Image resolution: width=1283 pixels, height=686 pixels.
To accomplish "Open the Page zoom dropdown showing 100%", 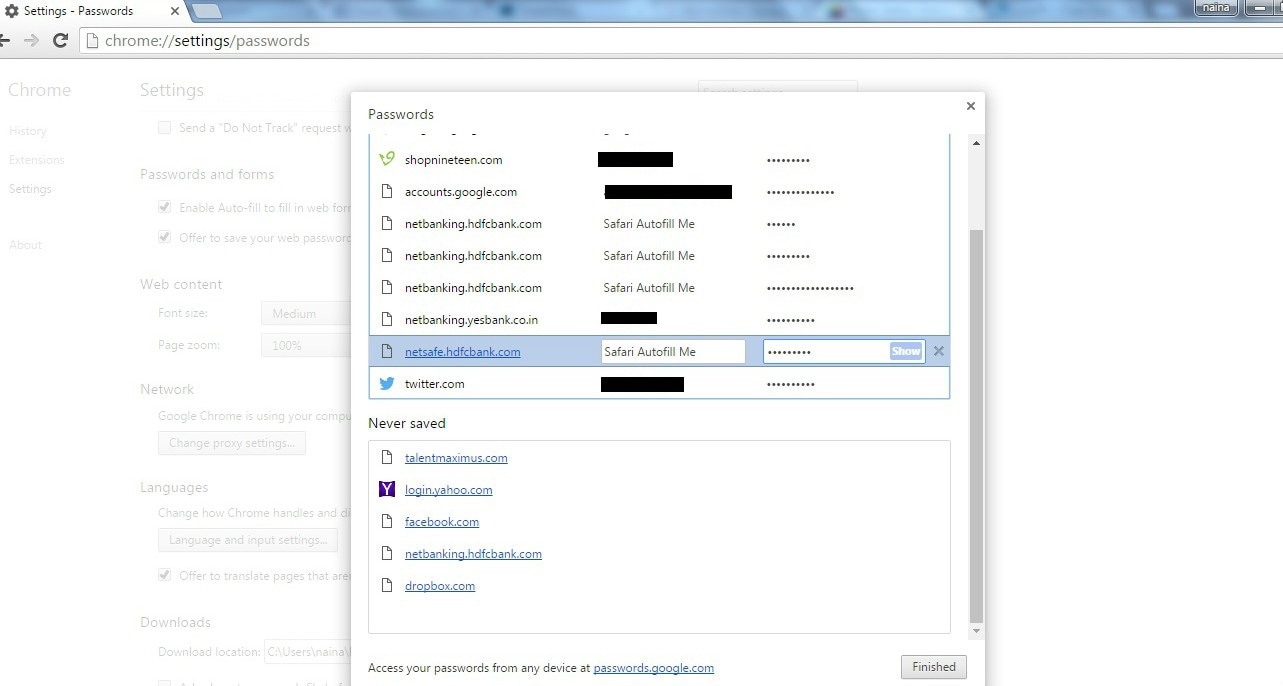I will 305,345.
